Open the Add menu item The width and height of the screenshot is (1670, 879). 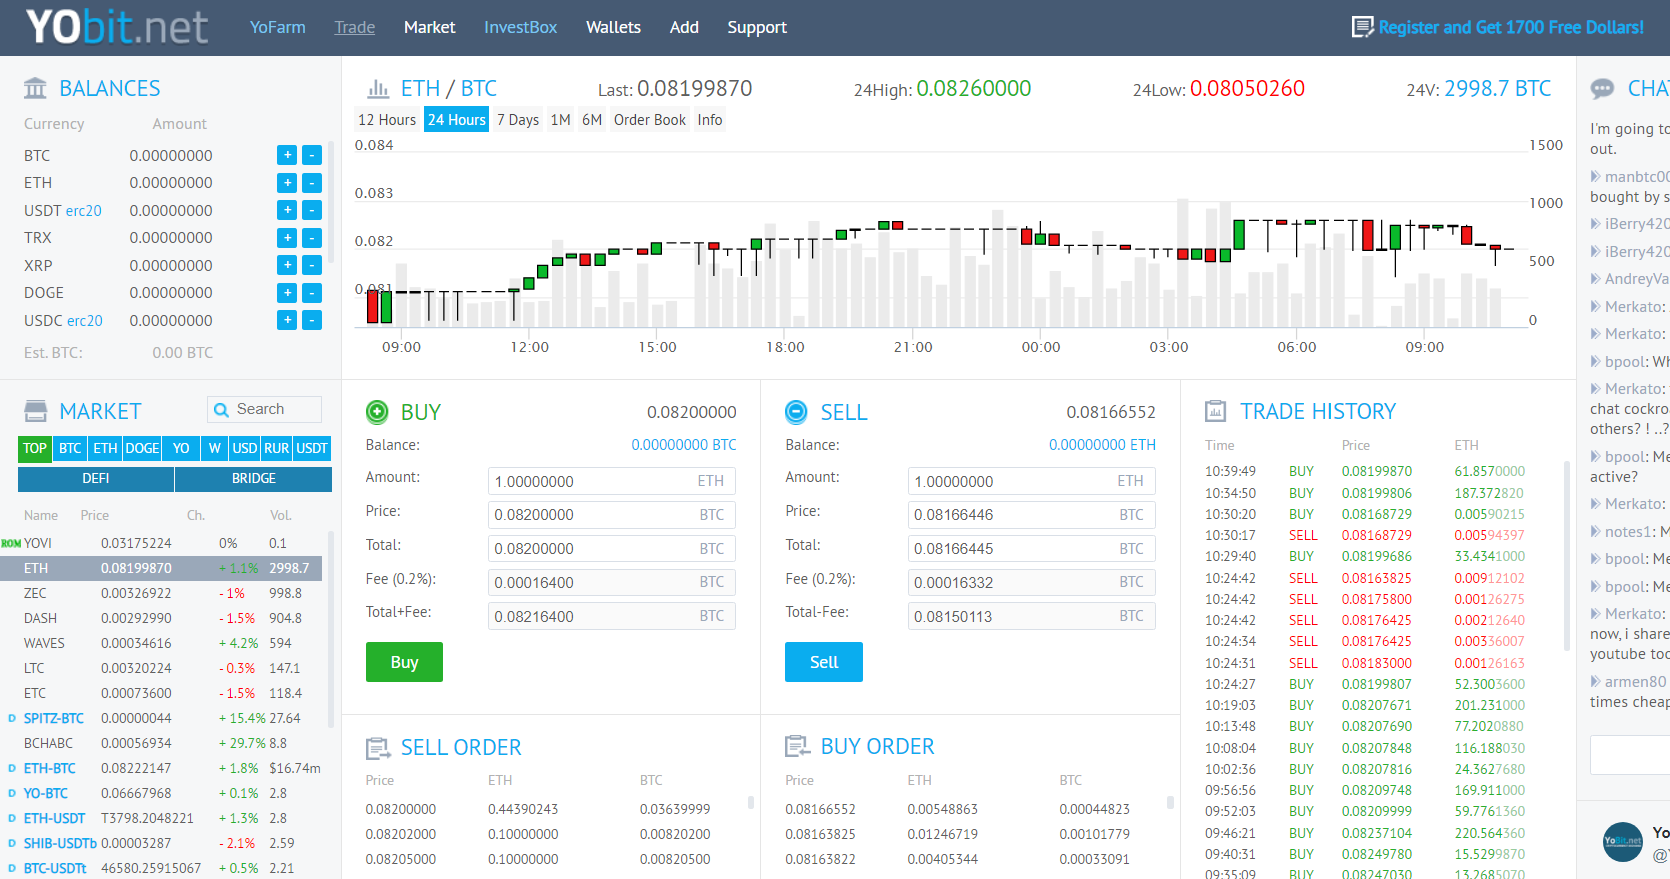(x=684, y=27)
